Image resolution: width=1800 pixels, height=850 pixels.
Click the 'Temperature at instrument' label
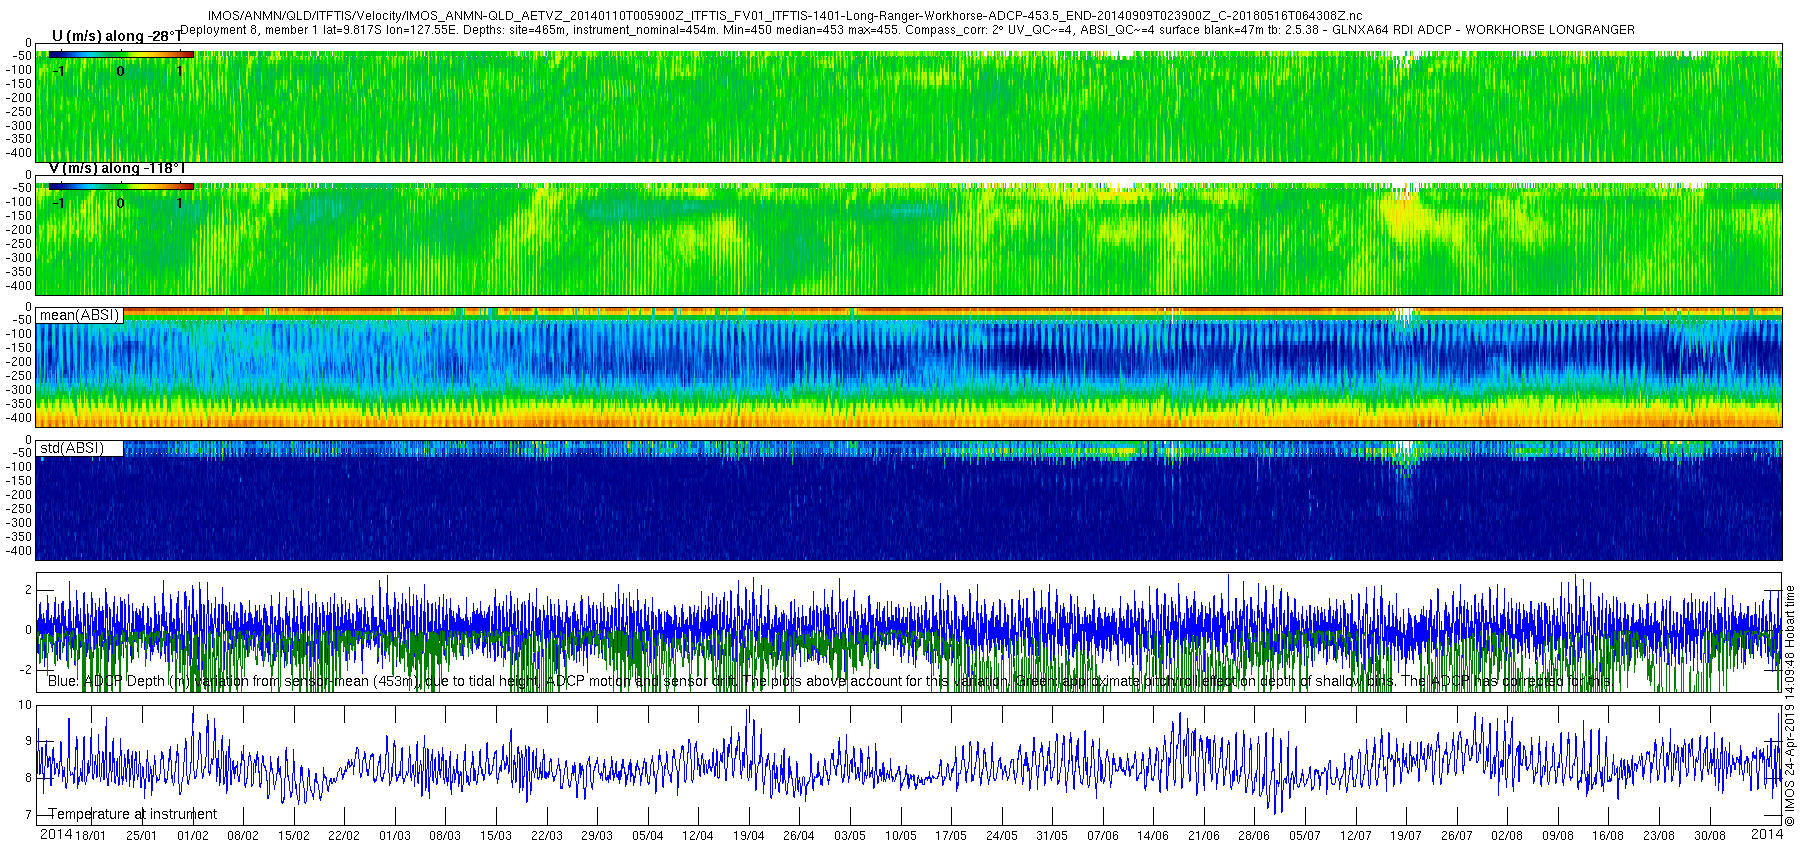click(133, 814)
